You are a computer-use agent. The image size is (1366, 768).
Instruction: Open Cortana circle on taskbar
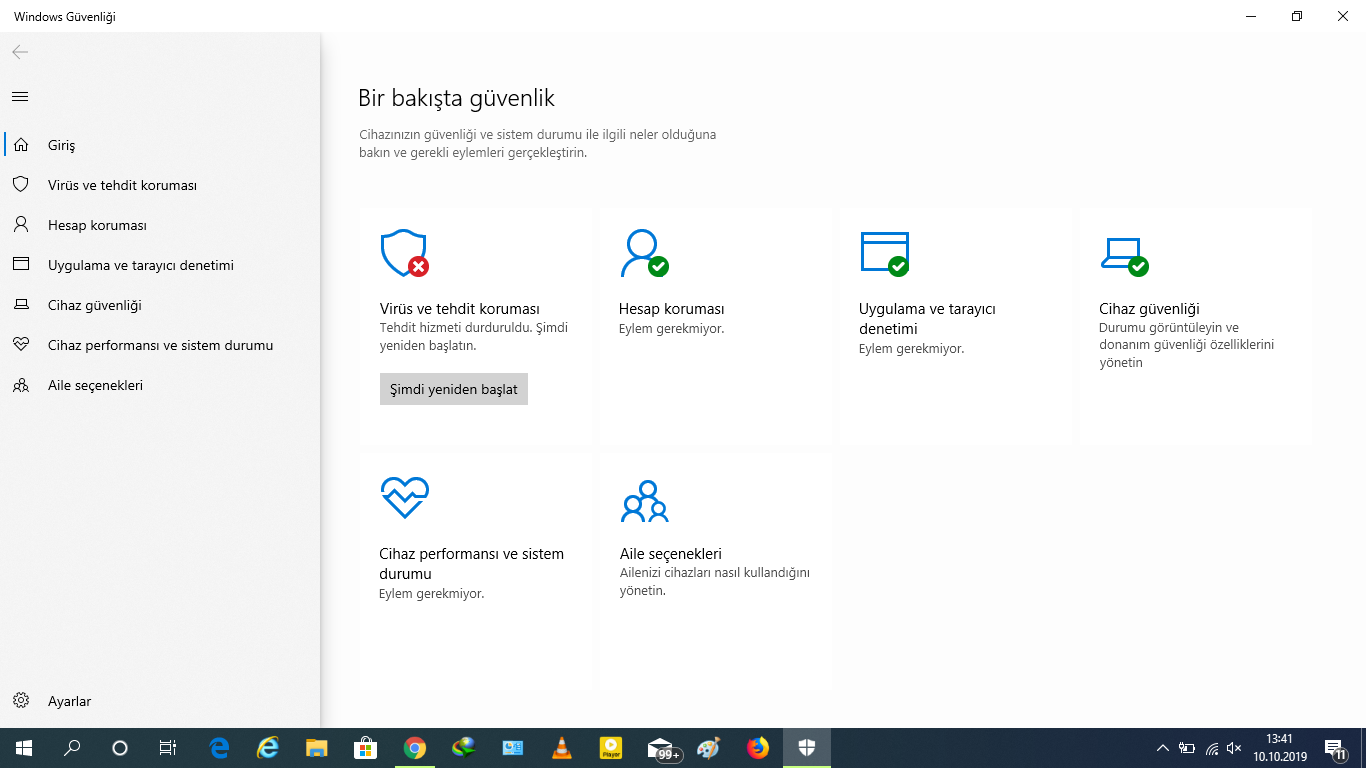click(120, 748)
